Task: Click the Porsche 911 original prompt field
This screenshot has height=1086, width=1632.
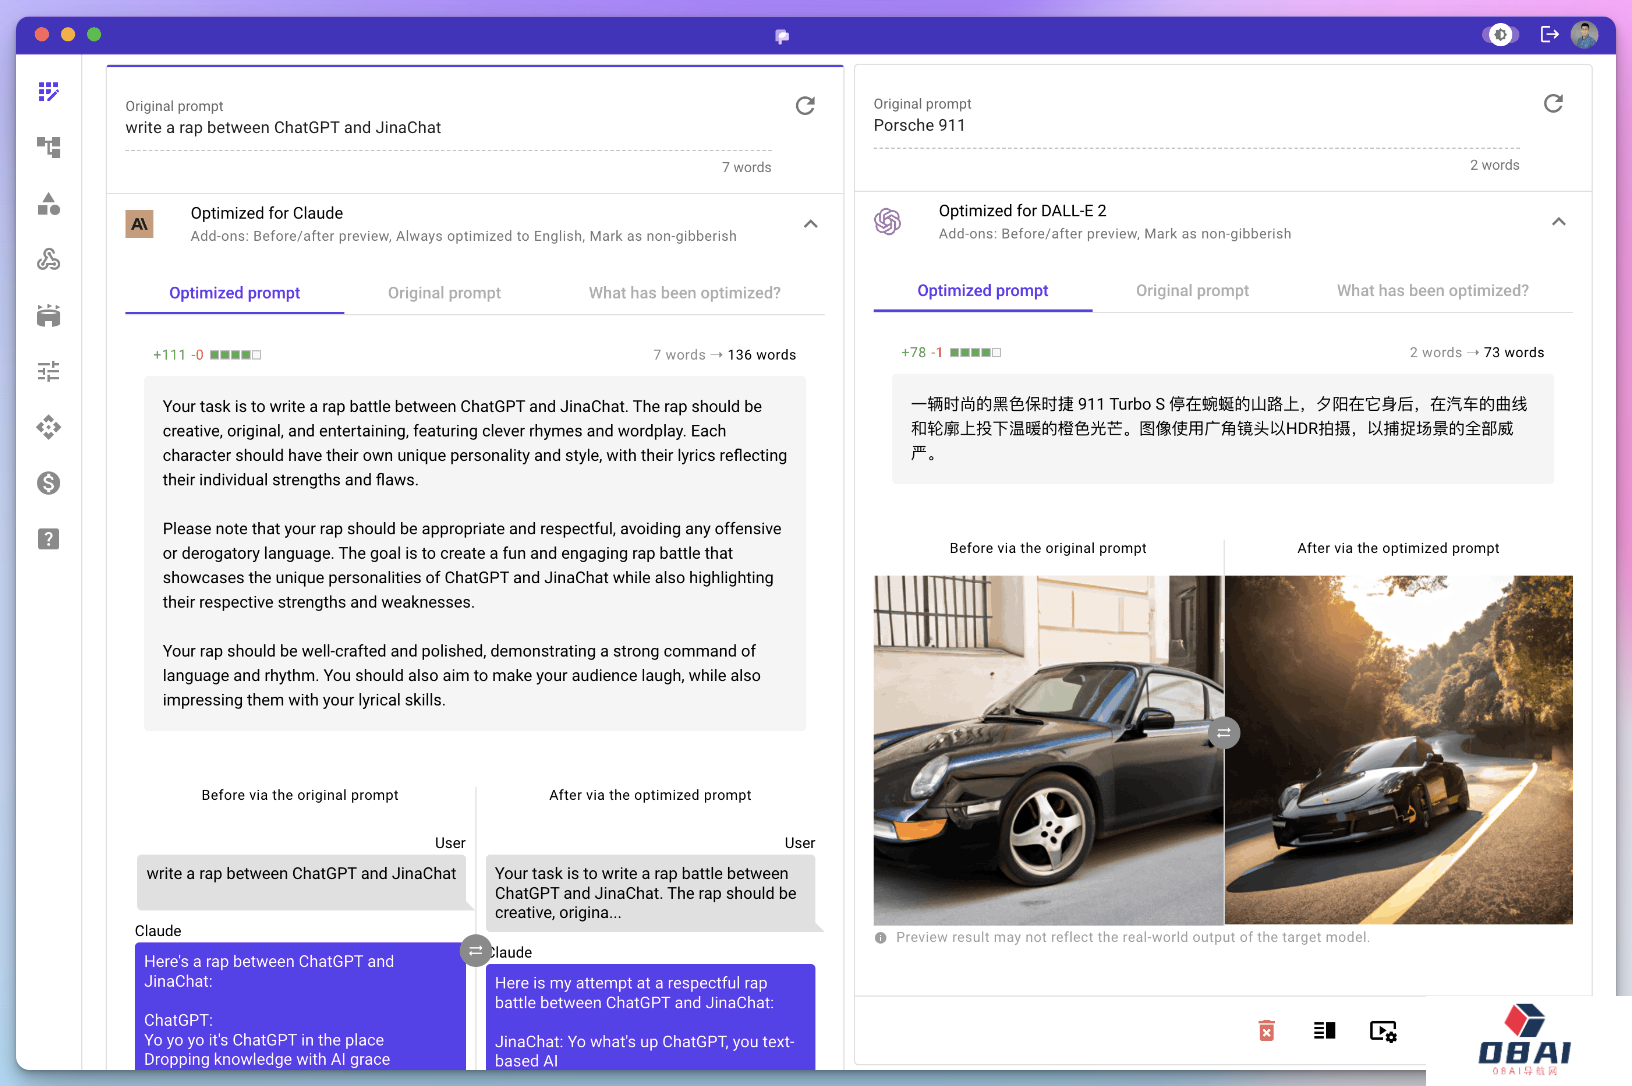Action: point(1195,126)
